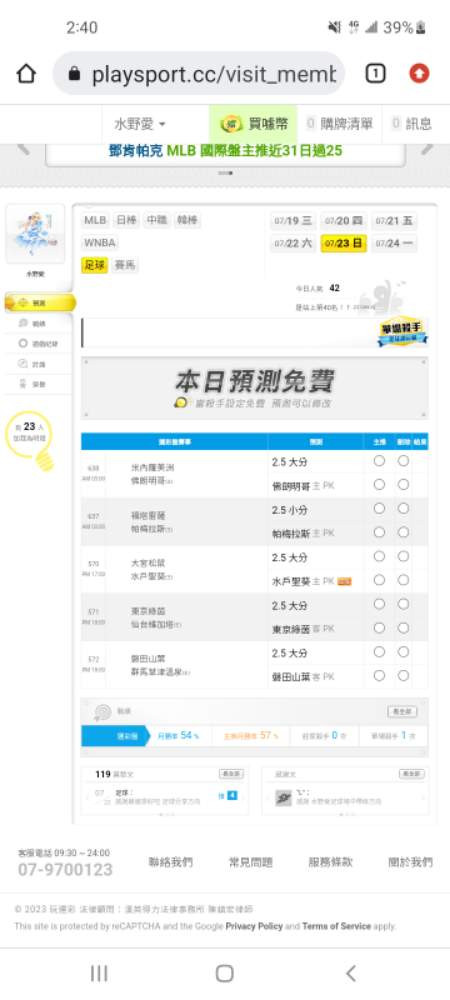Viewport: 450px width, 1000px height.
Task: Choose date 07/20 四
Action: (x=344, y=221)
